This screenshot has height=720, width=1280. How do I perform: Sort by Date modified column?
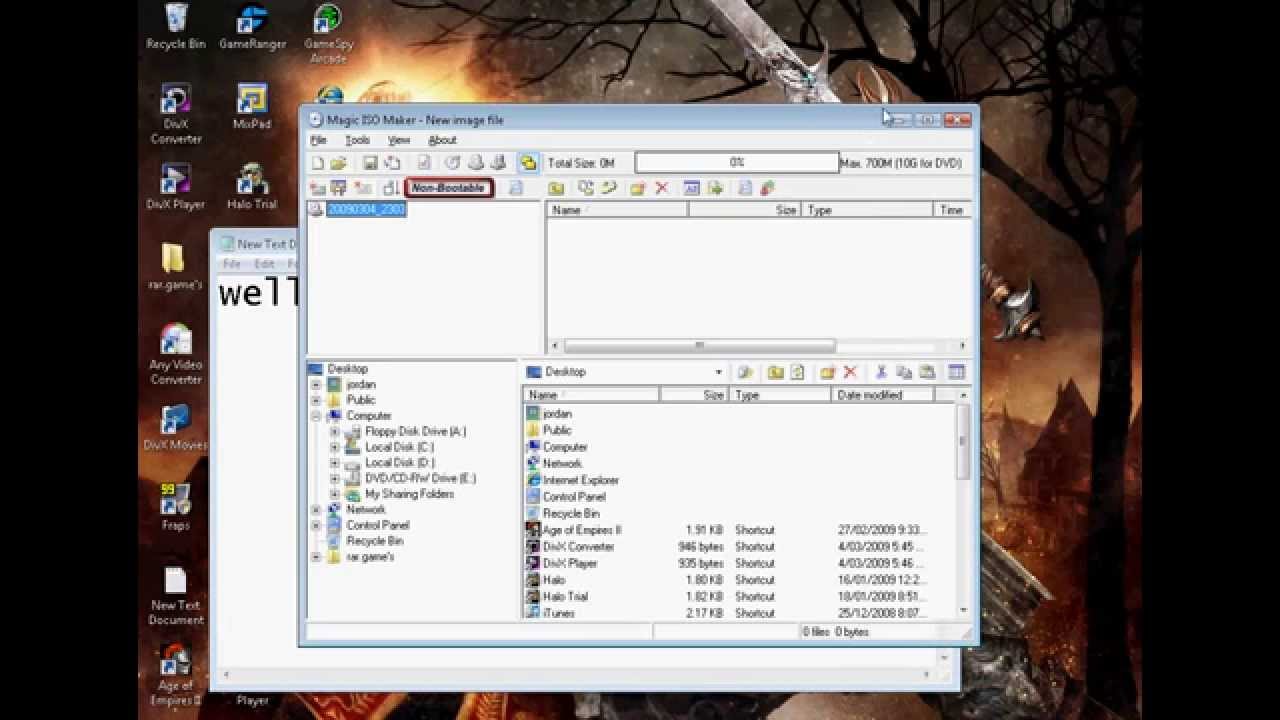pyautogui.click(x=883, y=395)
